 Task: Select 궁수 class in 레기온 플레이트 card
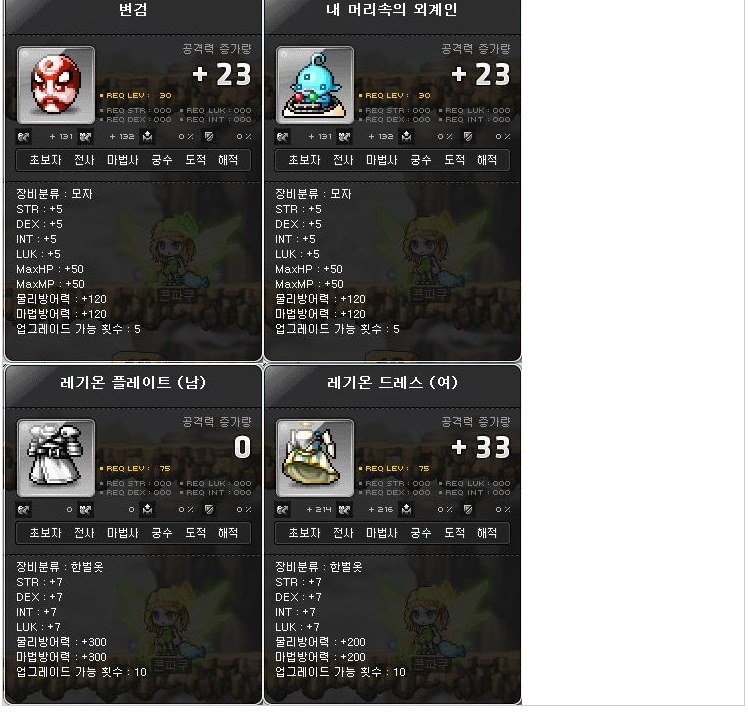coord(162,533)
